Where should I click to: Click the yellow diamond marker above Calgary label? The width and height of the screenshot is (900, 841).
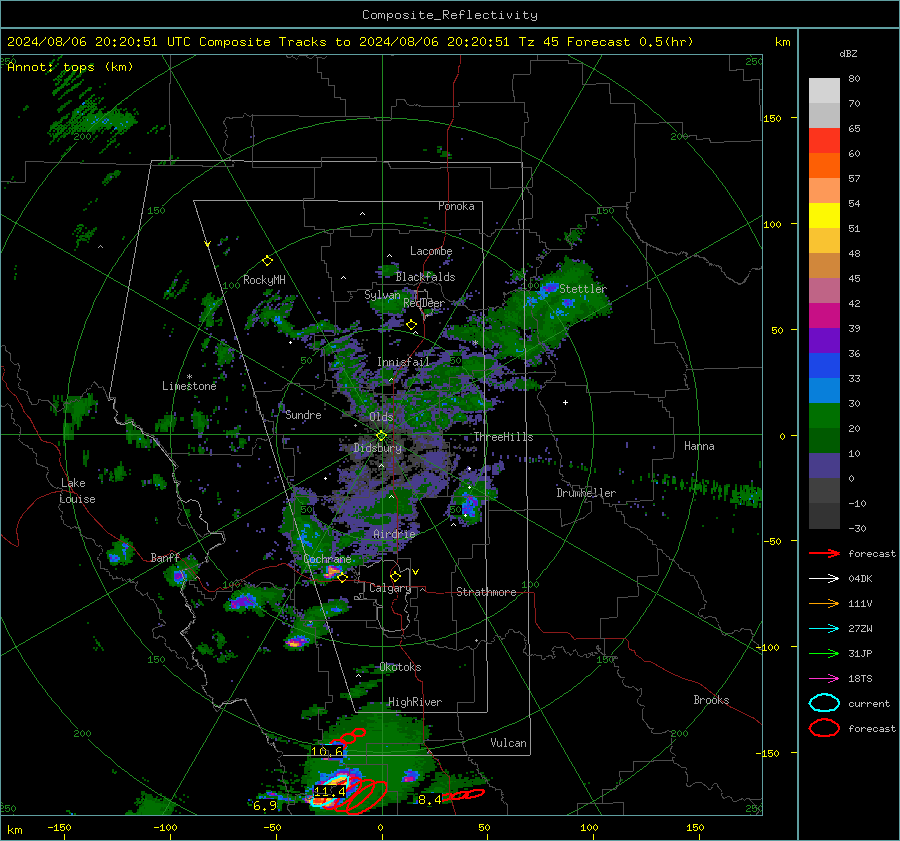(x=395, y=576)
